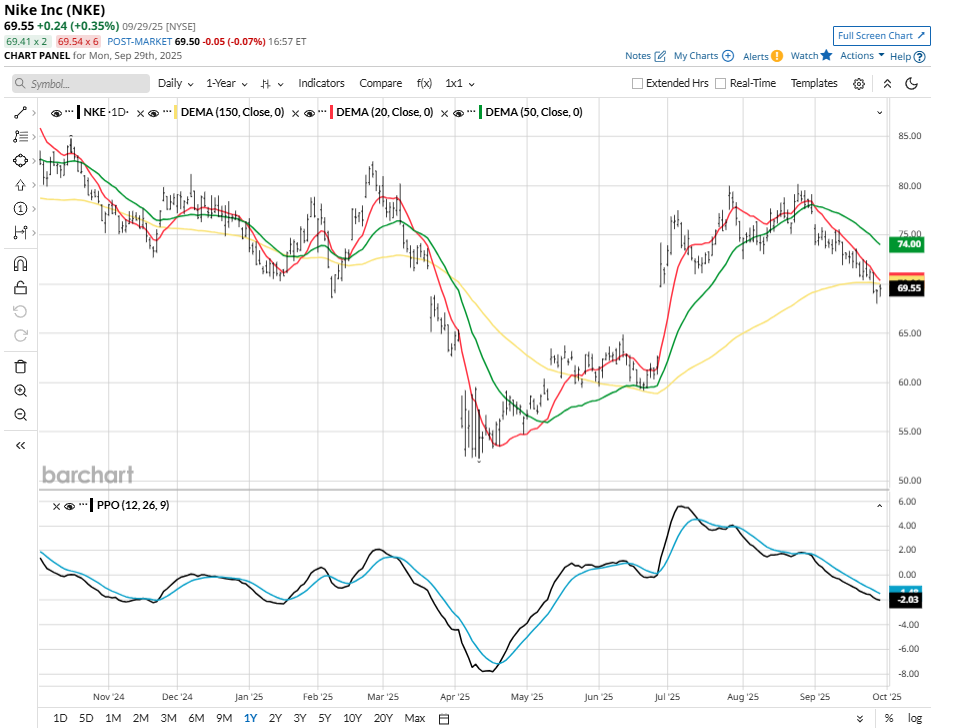Click the Watch star icon
The image size is (955, 728).
coord(826,55)
